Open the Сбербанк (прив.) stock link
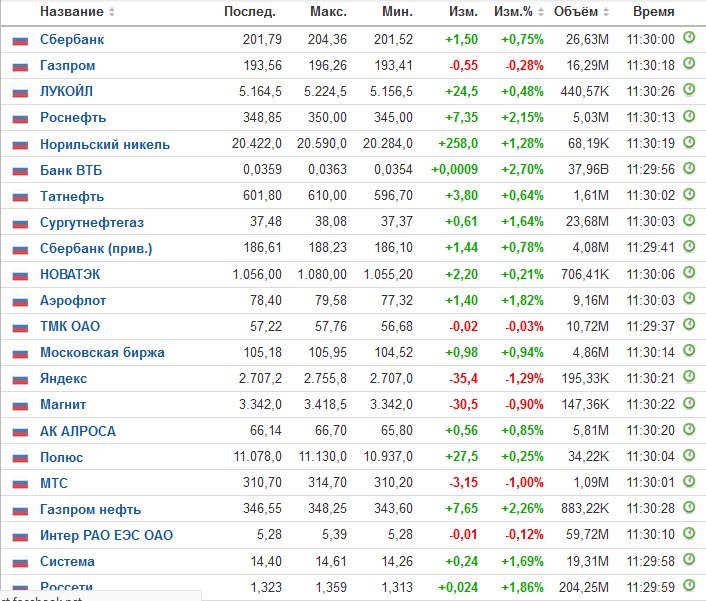Image resolution: width=706 pixels, height=601 pixels. (96, 249)
